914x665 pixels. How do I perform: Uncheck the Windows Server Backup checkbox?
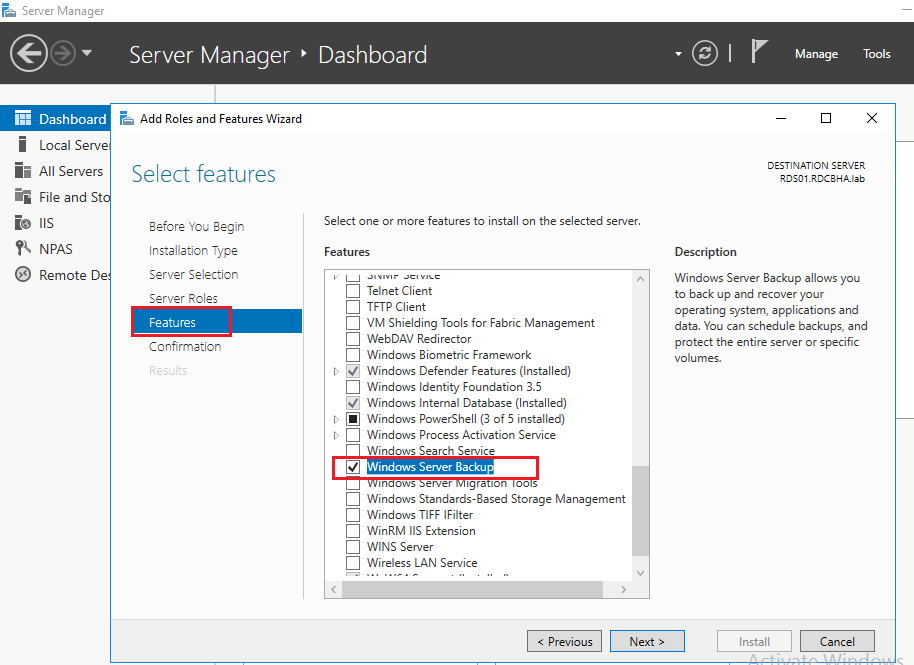(352, 467)
